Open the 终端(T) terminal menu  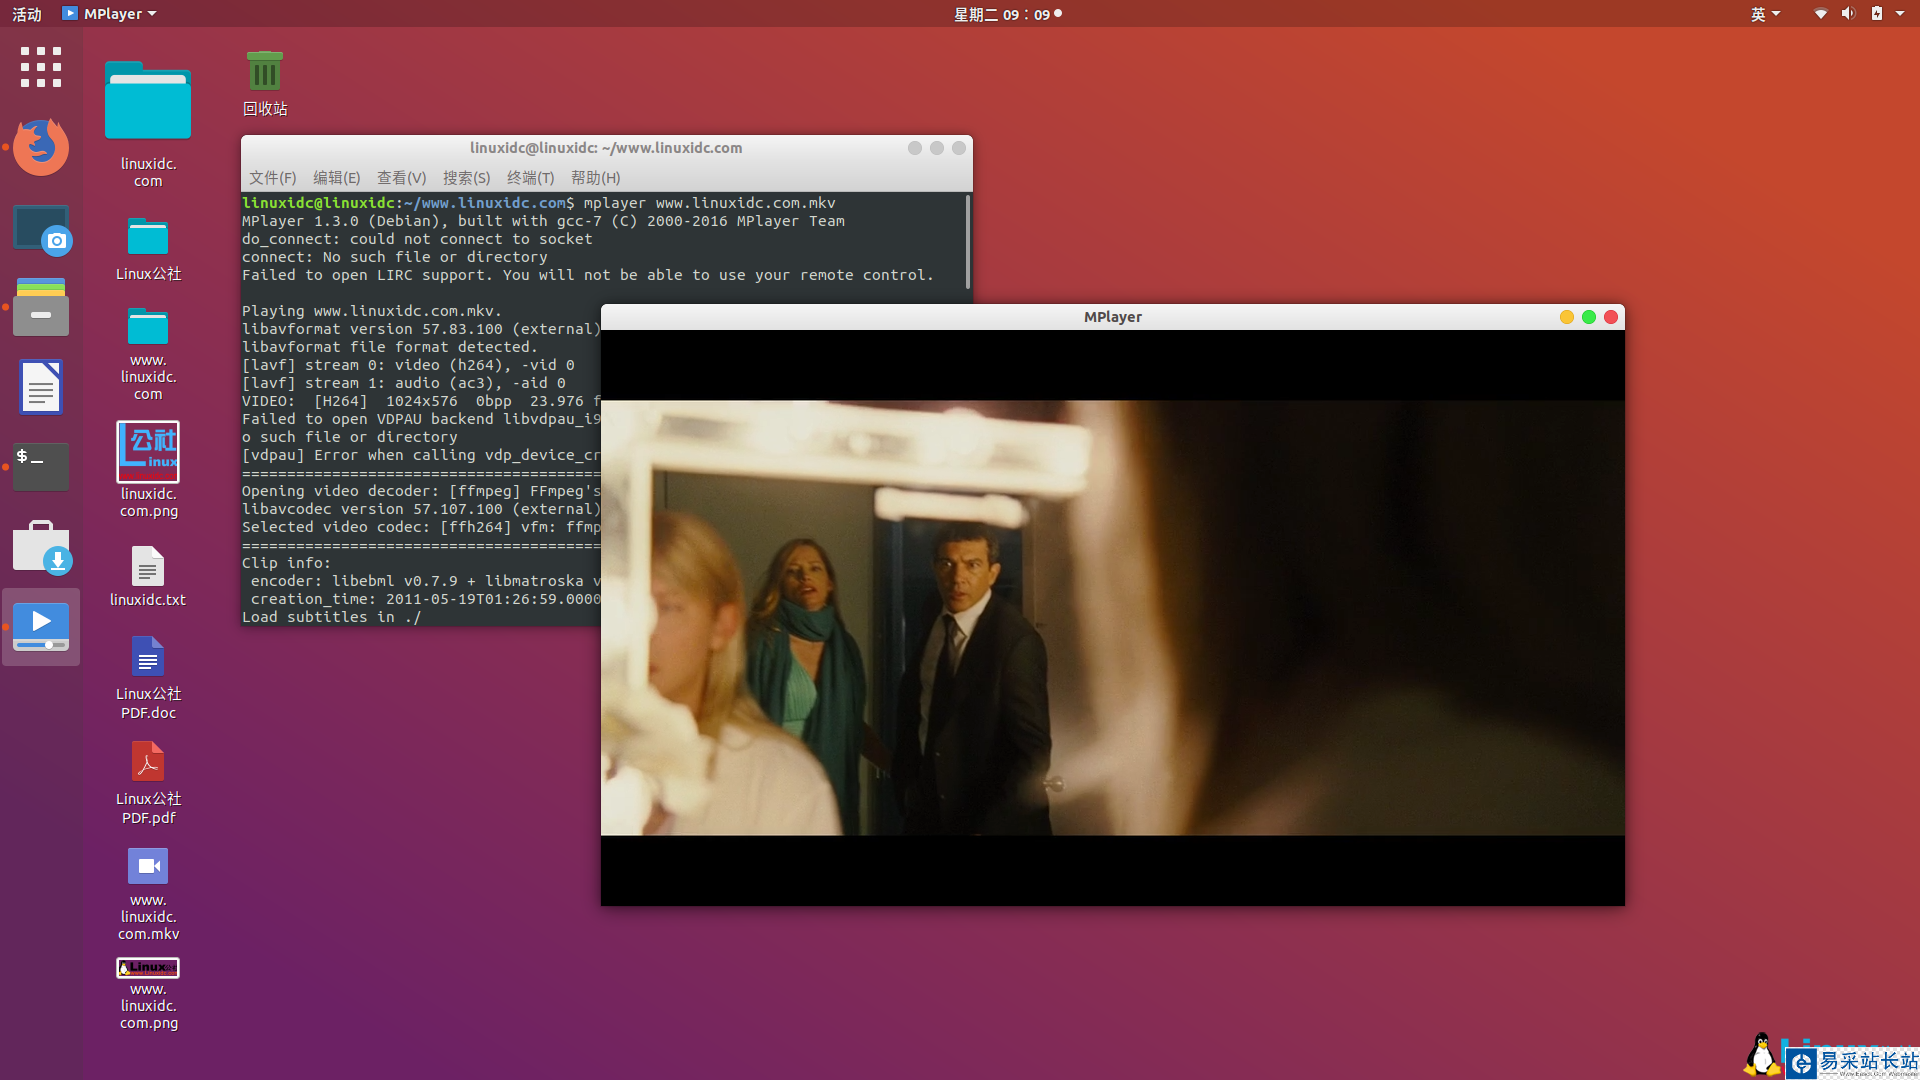point(530,178)
